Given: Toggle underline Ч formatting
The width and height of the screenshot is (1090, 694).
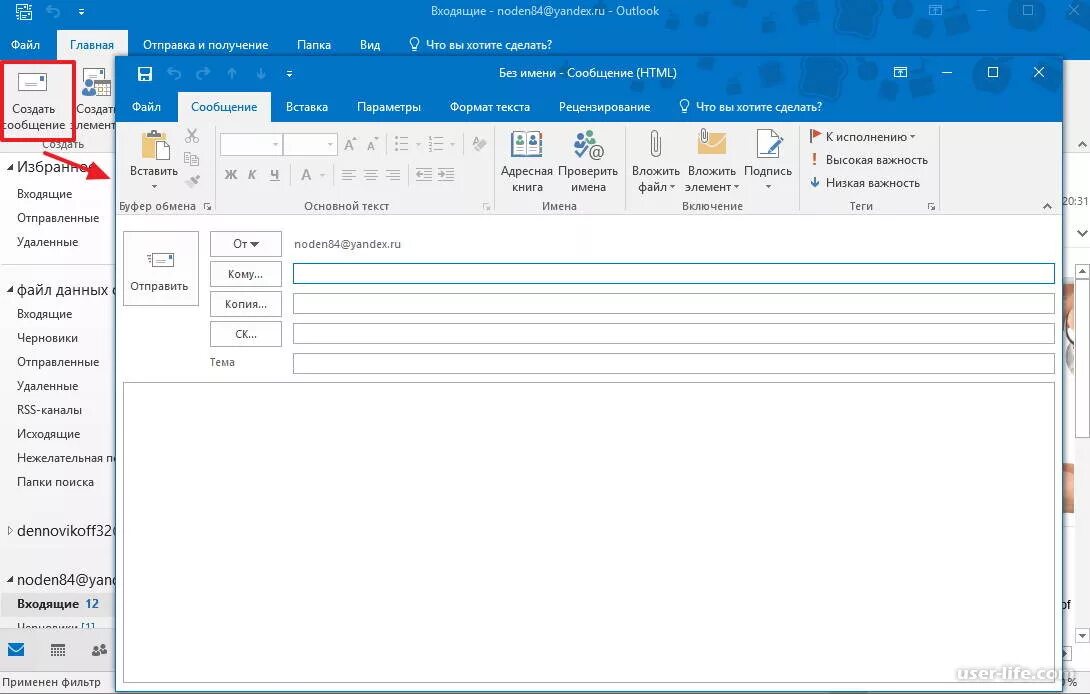Looking at the screenshot, I should (x=275, y=175).
